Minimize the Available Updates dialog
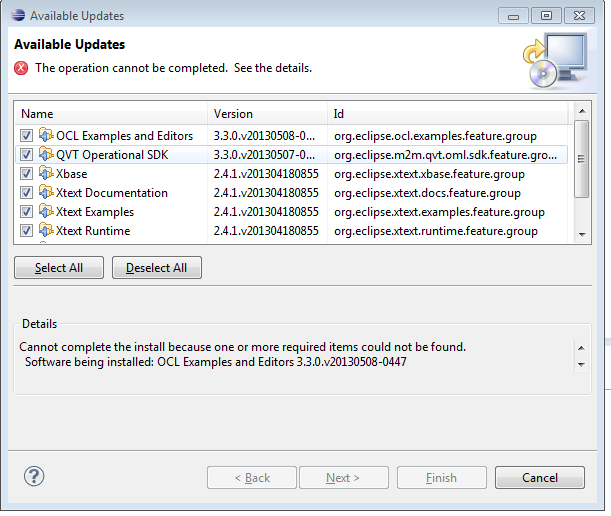The width and height of the screenshot is (611, 516). (x=513, y=16)
